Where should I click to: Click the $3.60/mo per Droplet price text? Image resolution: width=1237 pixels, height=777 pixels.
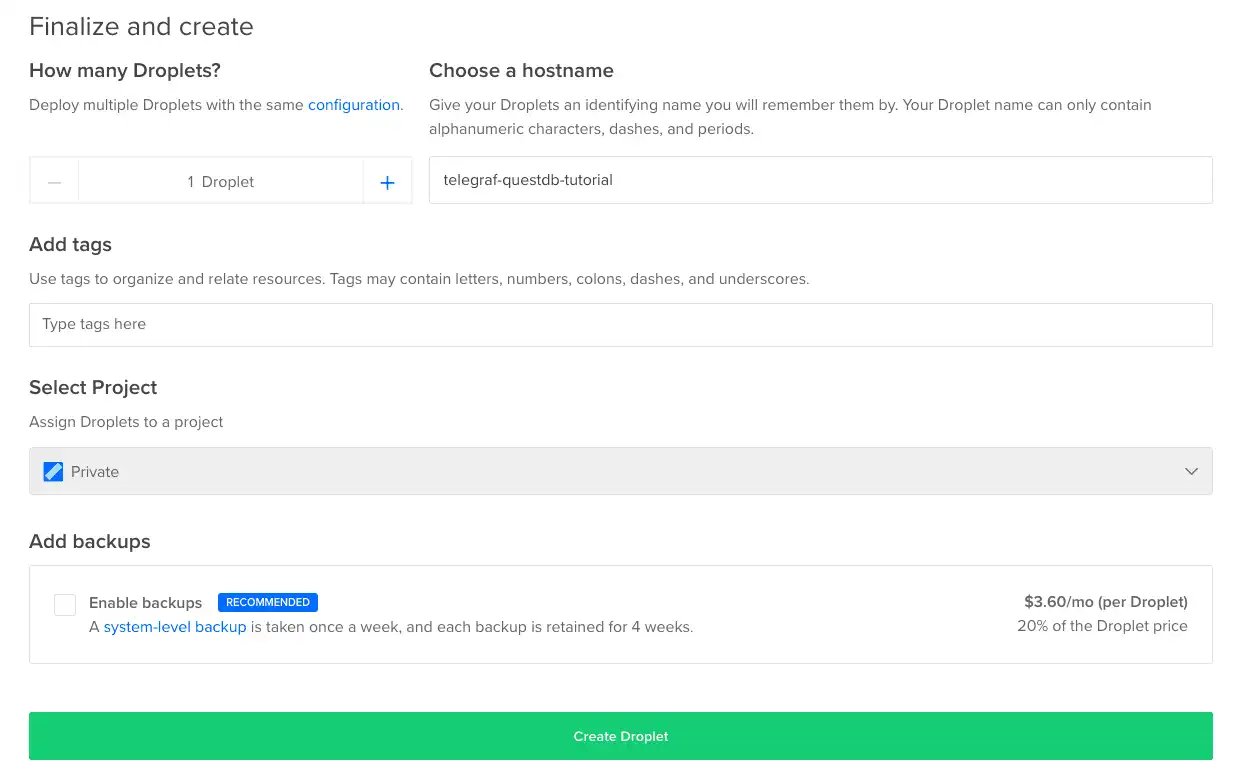point(1105,601)
